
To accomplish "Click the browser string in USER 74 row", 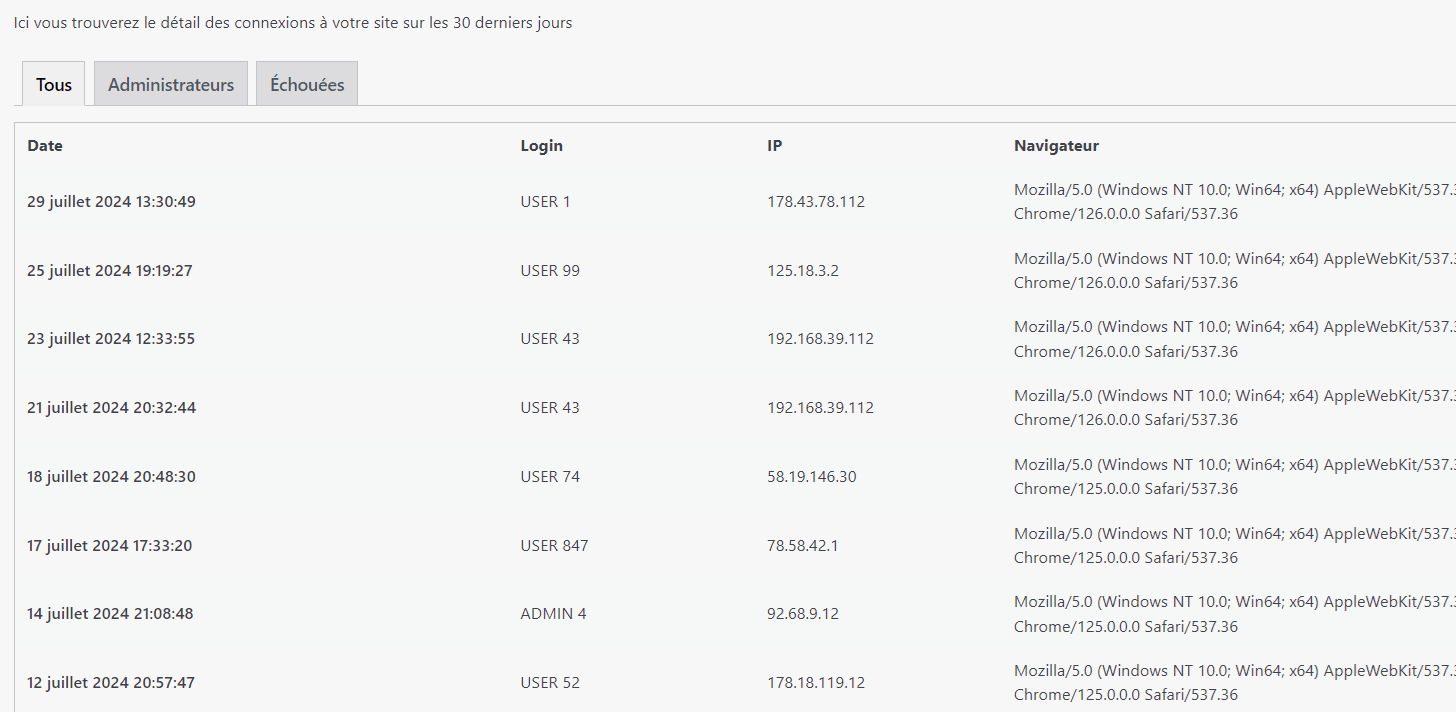I will pos(1235,477).
